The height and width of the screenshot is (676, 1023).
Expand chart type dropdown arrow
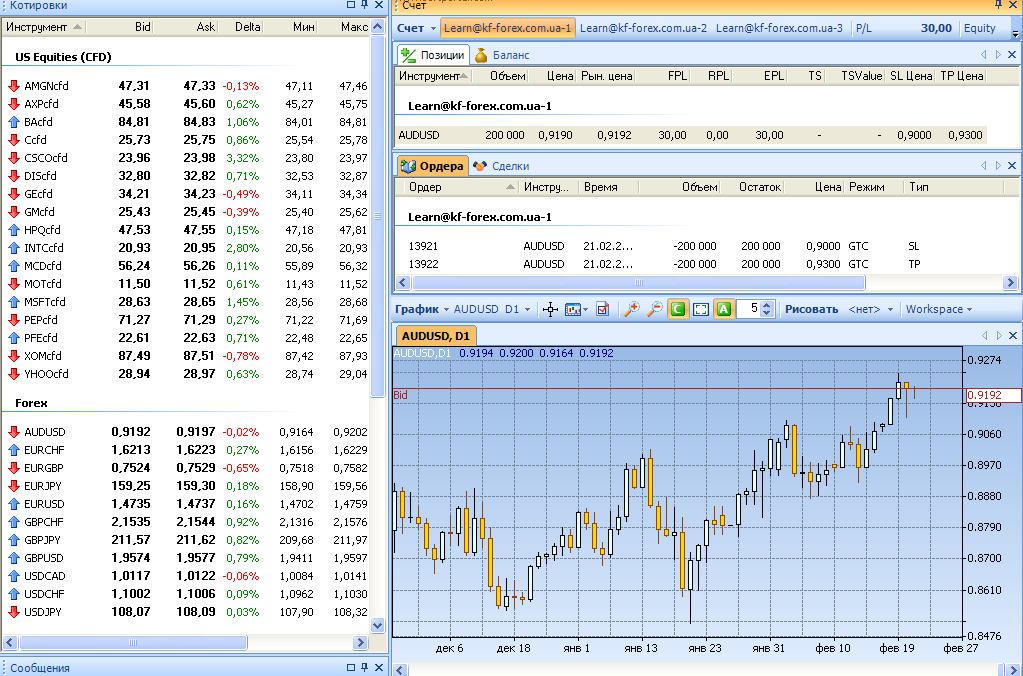click(585, 310)
